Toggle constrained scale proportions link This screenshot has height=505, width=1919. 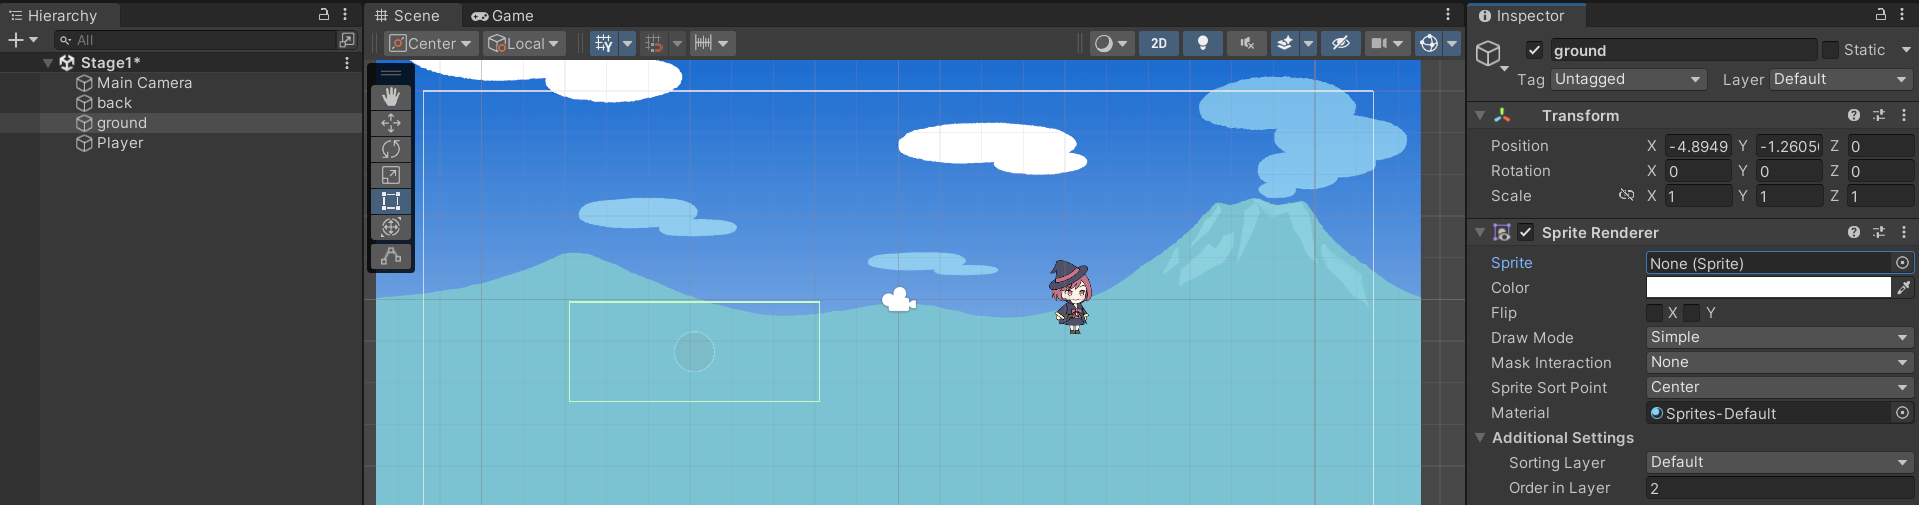pos(1627,195)
